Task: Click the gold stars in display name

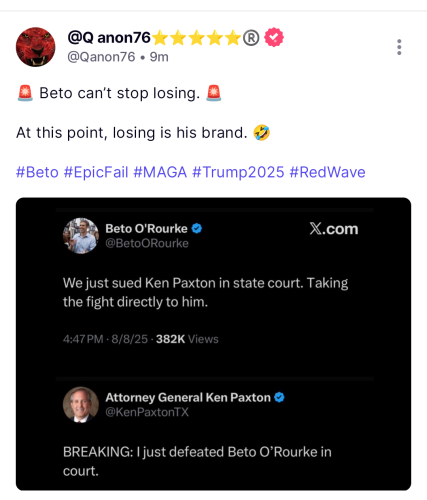Action: pyautogui.click(x=197, y=38)
